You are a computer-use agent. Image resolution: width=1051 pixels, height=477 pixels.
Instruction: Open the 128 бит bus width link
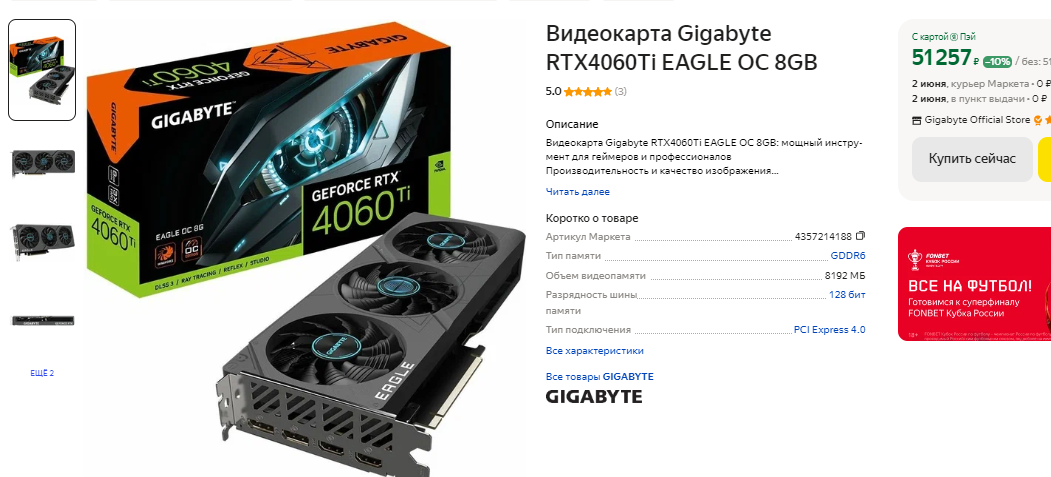[847, 294]
